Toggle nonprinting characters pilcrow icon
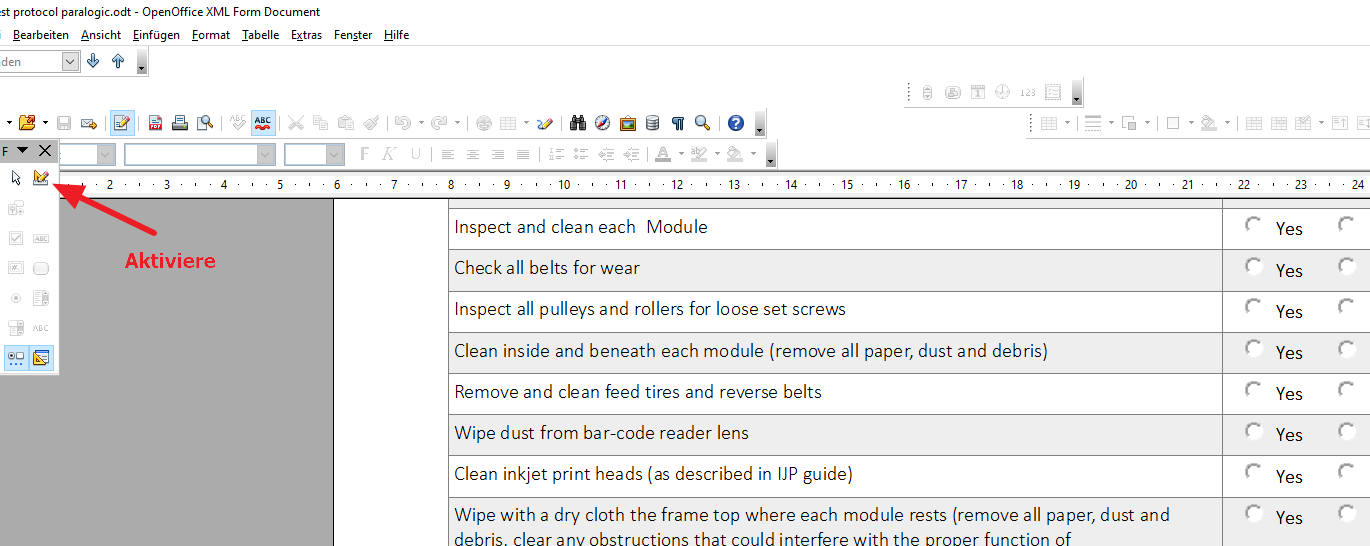The width and height of the screenshot is (1370, 546). 678,123
